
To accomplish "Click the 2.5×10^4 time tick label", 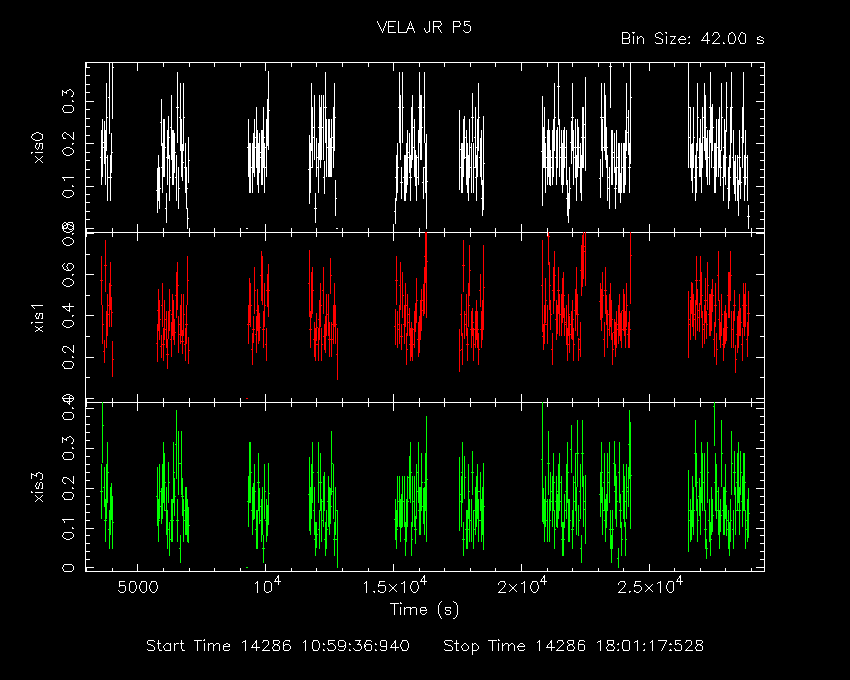I will pyautogui.click(x=650, y=586).
